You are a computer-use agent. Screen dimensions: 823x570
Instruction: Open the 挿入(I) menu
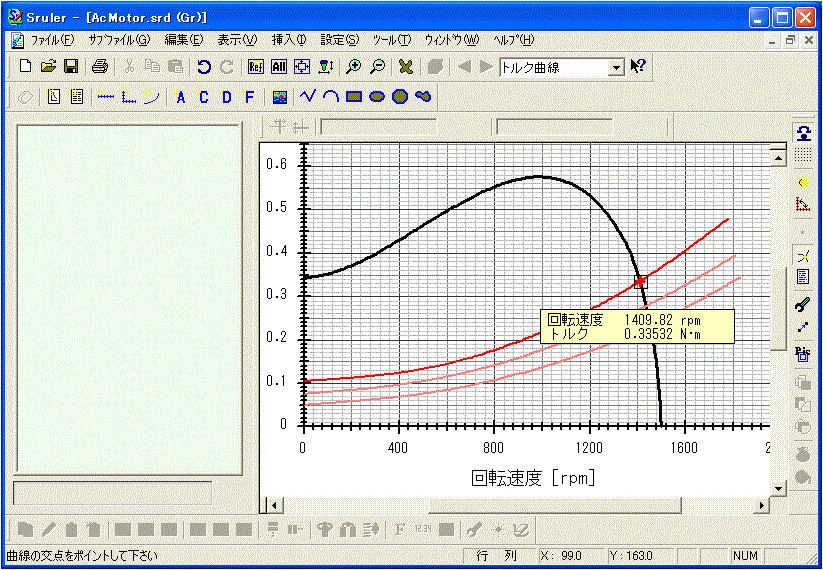tap(289, 40)
